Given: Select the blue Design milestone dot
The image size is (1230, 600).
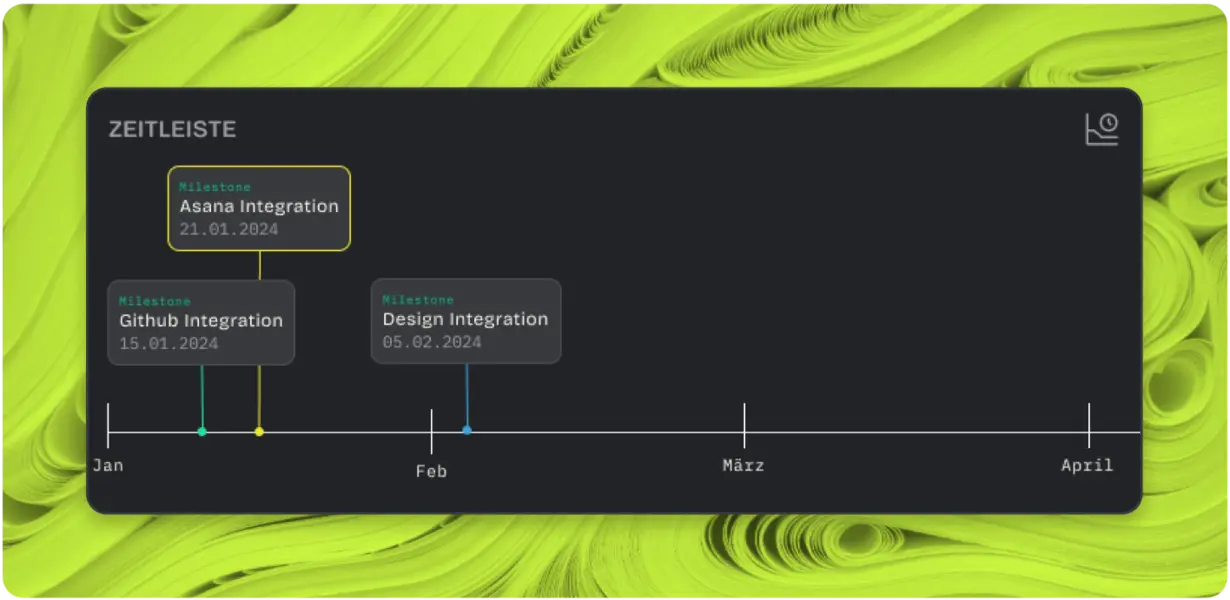Looking at the screenshot, I should (467, 430).
